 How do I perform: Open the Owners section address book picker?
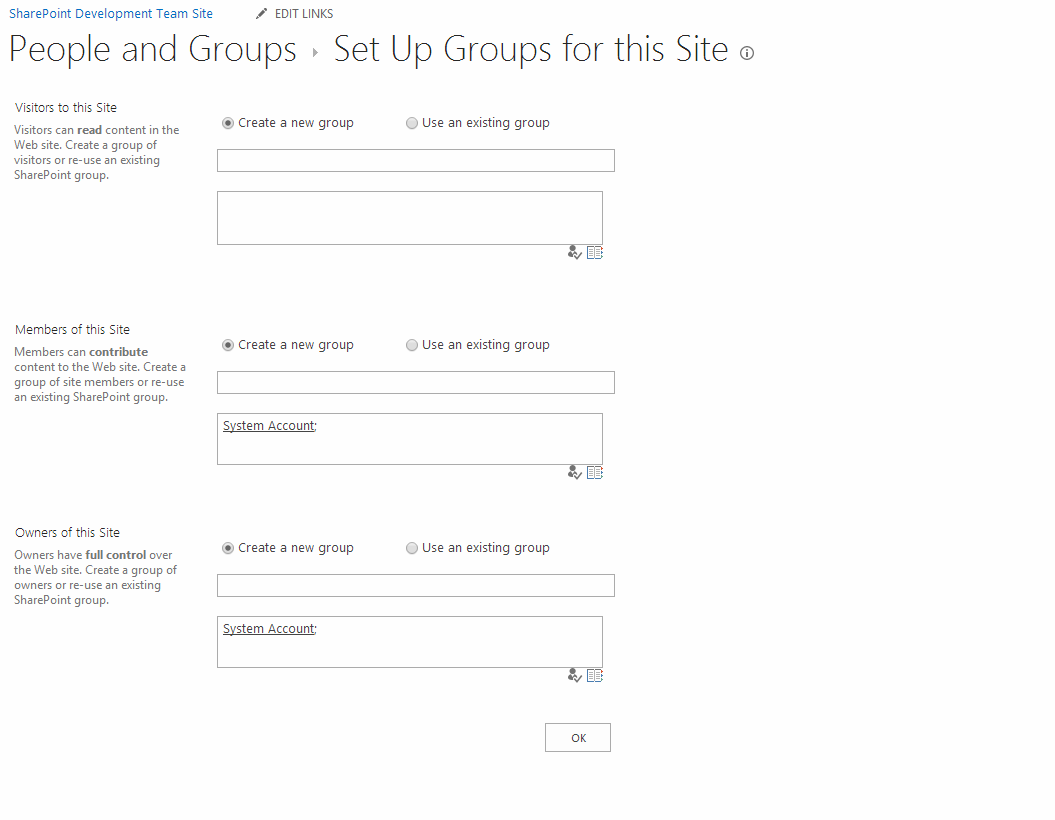click(x=594, y=675)
